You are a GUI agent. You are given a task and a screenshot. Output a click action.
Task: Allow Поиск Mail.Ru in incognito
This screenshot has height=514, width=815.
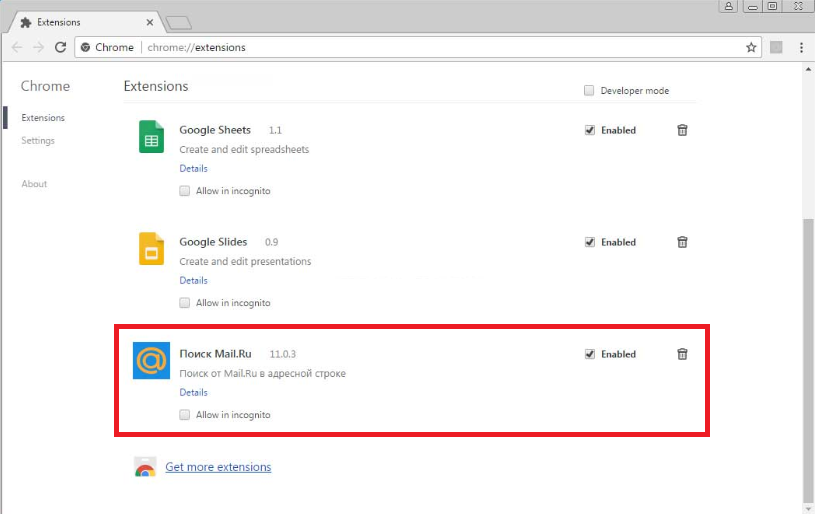[x=185, y=415]
